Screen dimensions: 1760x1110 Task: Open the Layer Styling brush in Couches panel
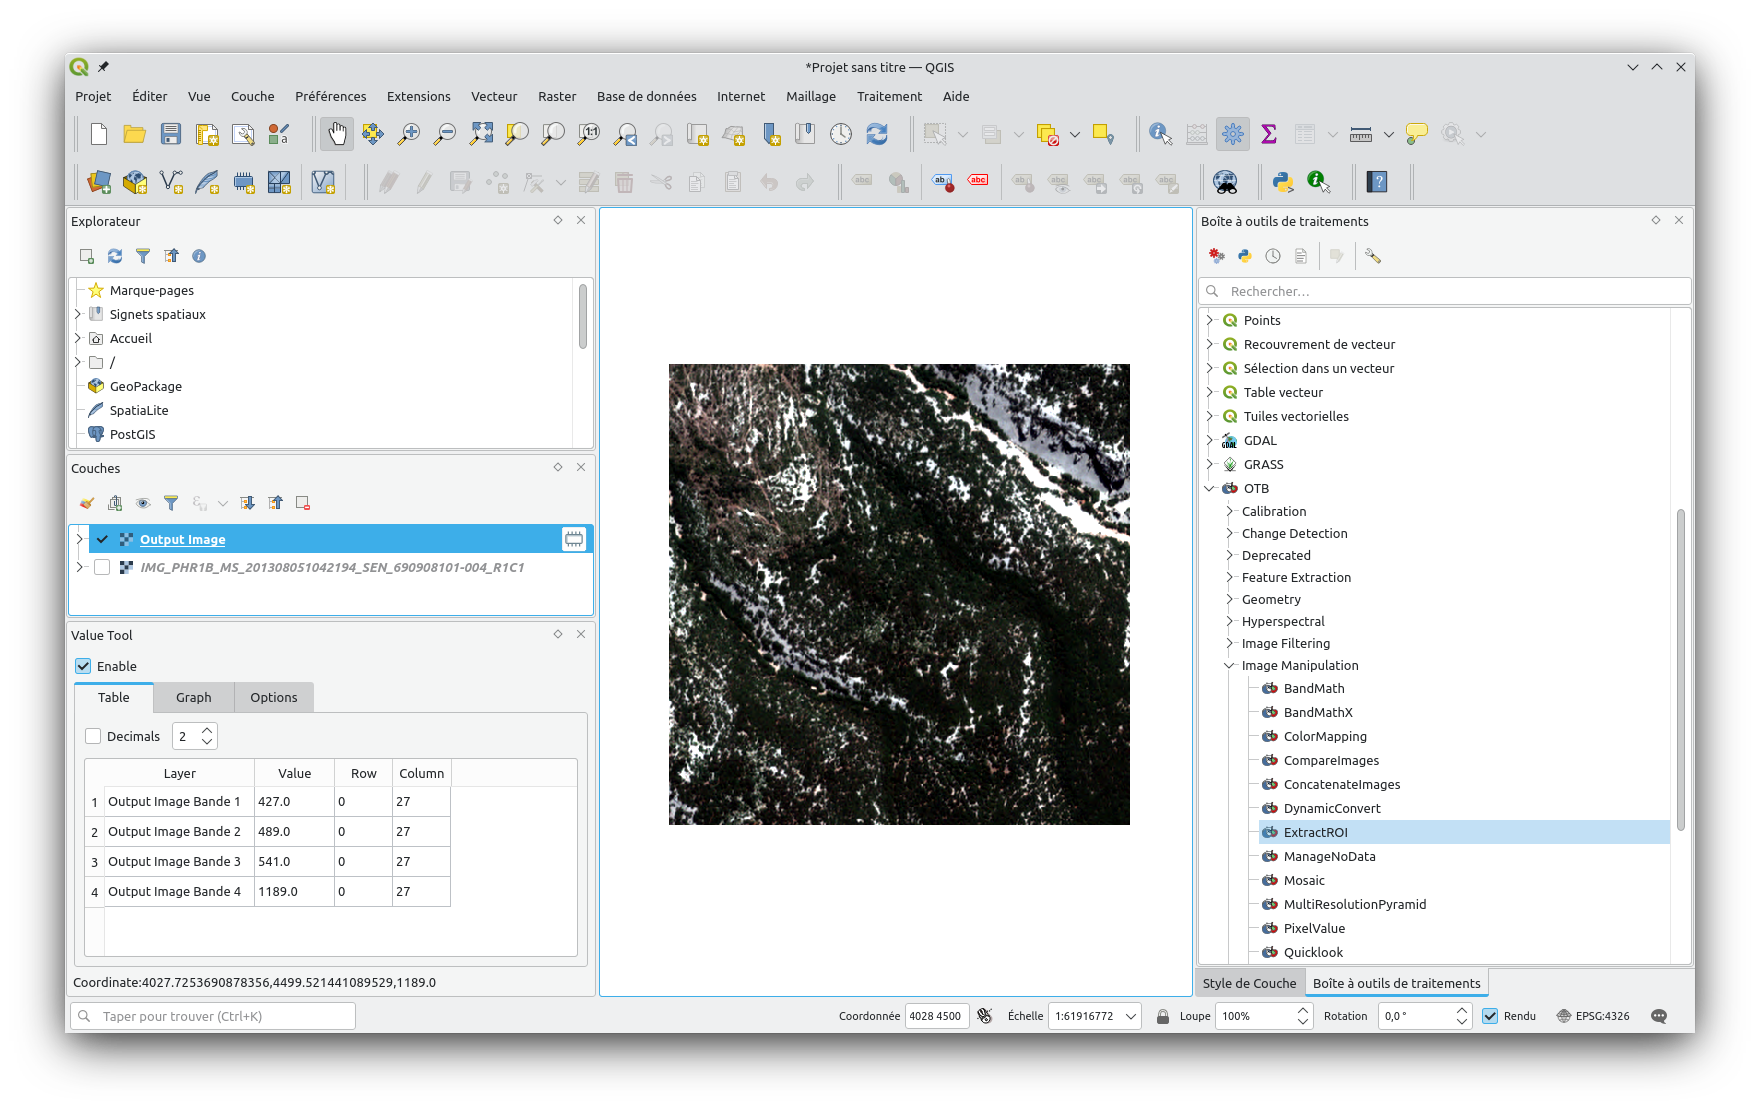[86, 503]
